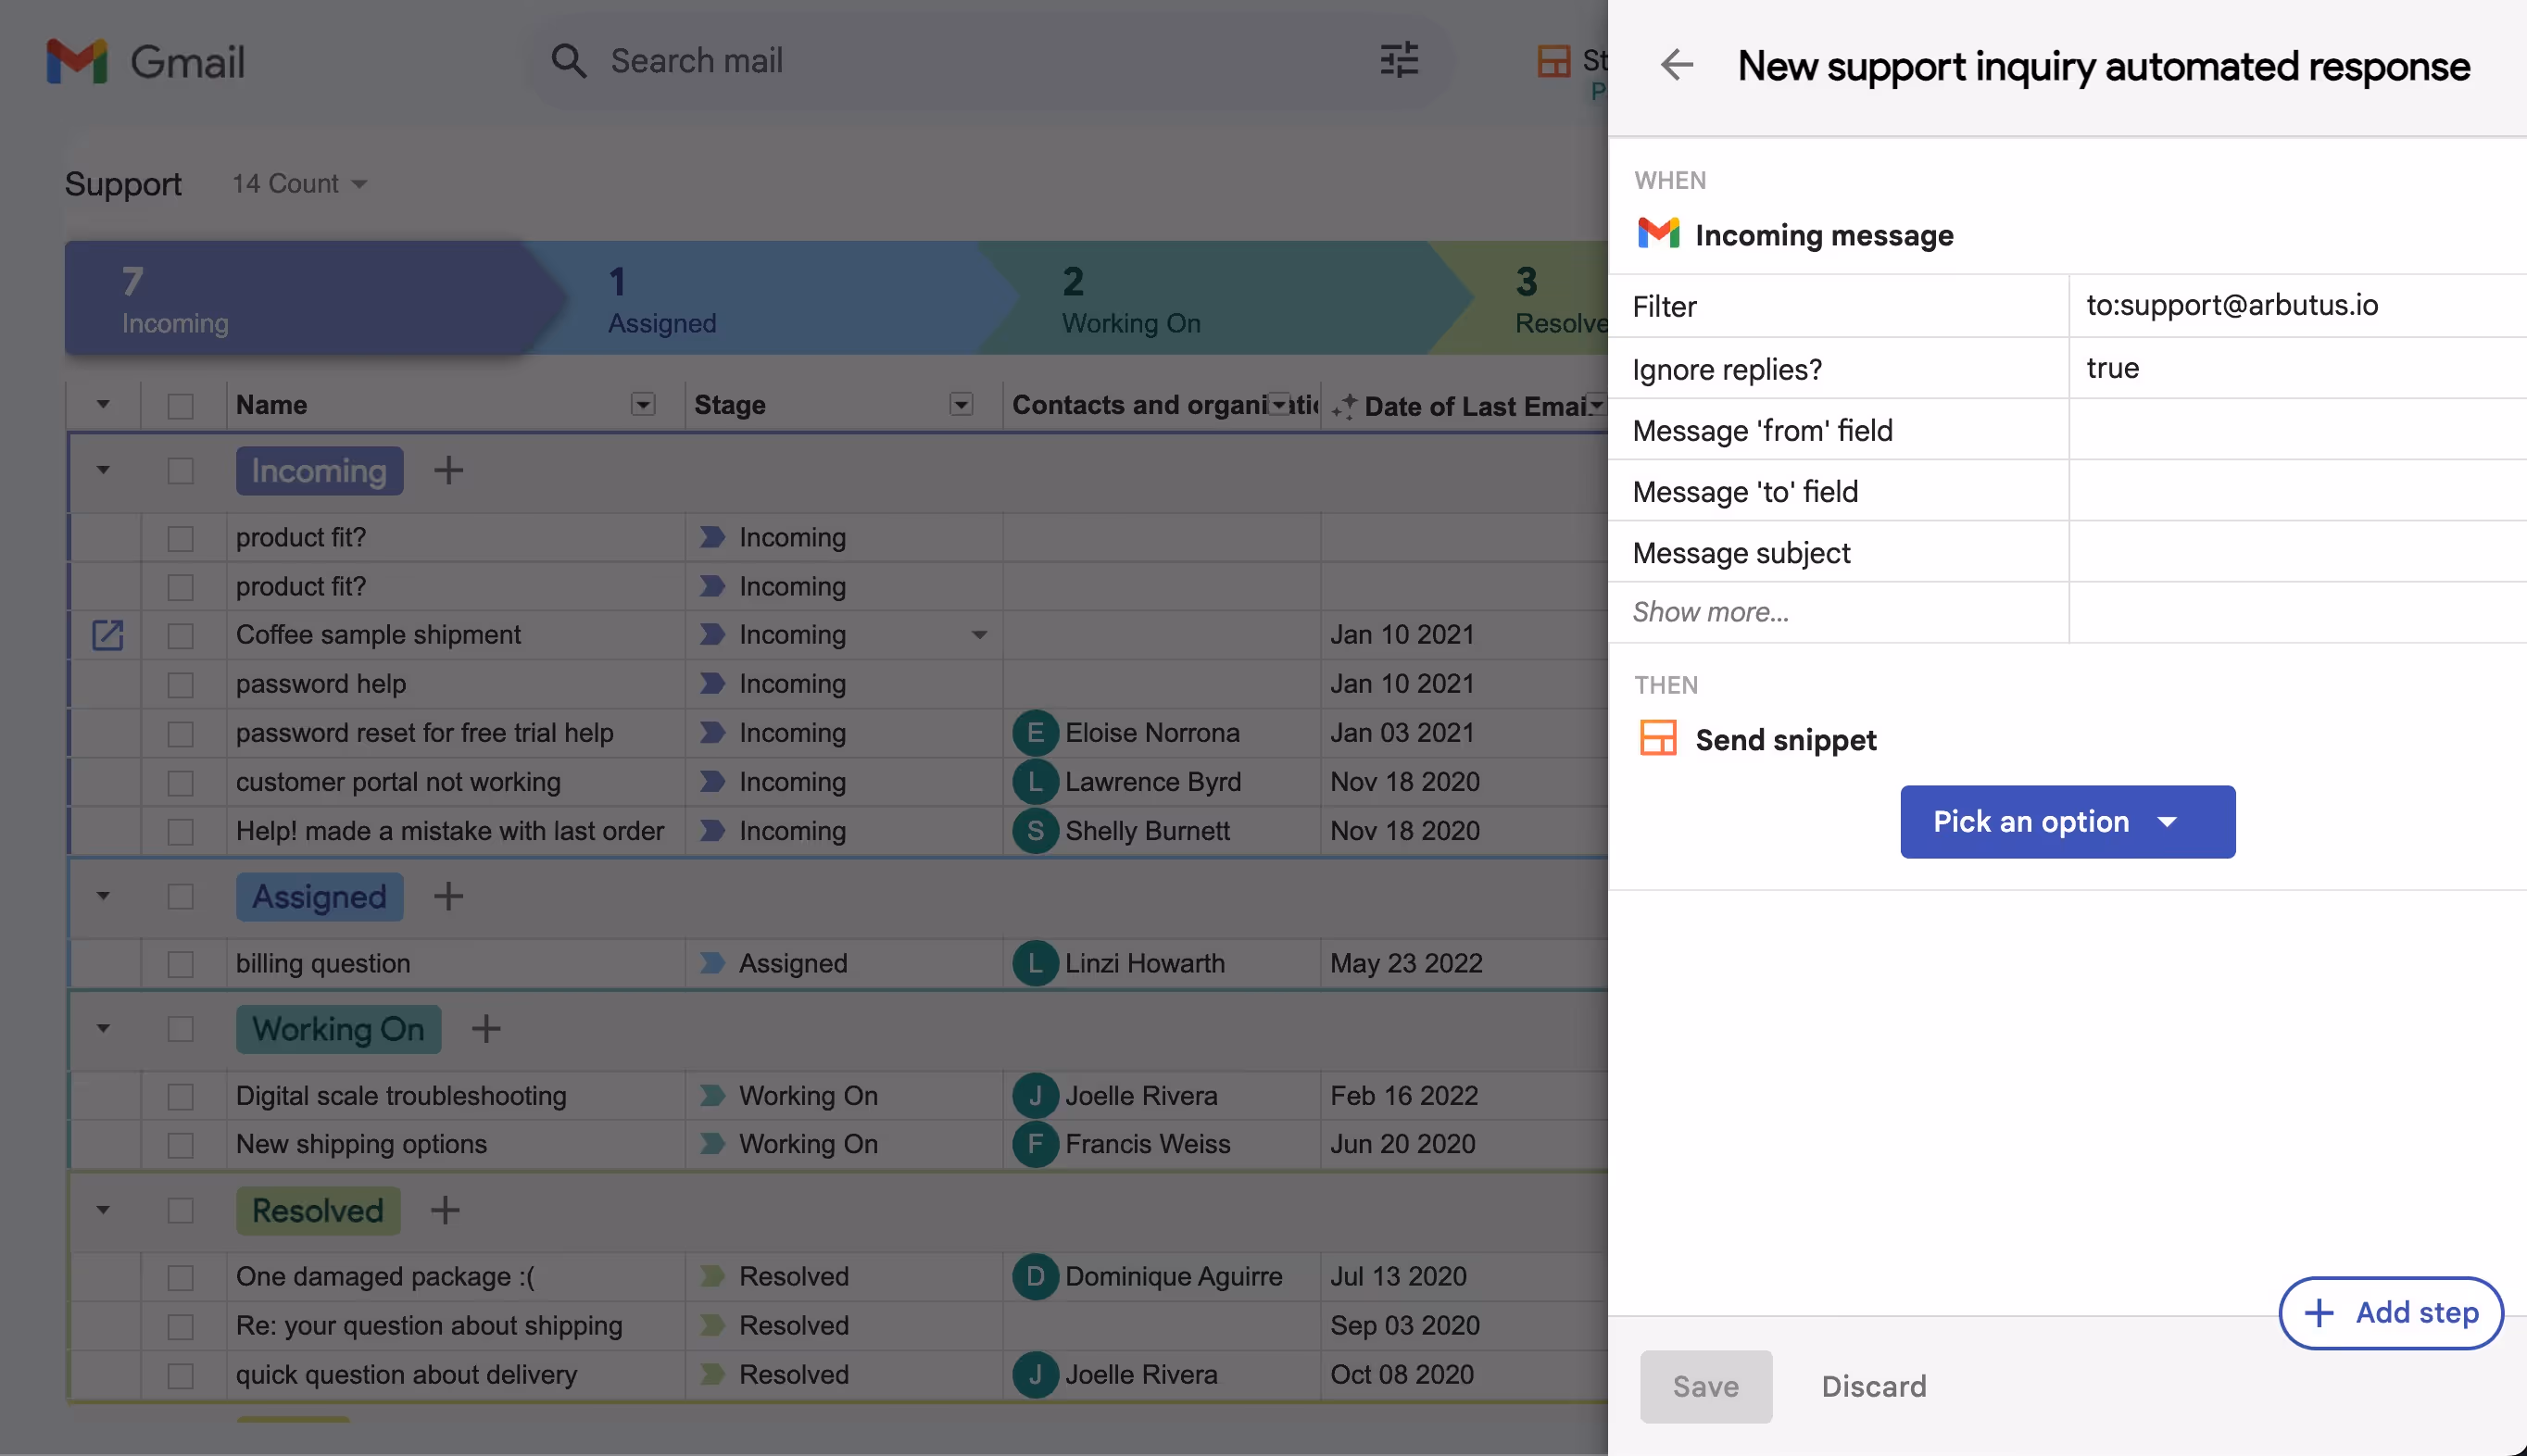
Task: Click the search magnifier icon
Action: pos(568,61)
